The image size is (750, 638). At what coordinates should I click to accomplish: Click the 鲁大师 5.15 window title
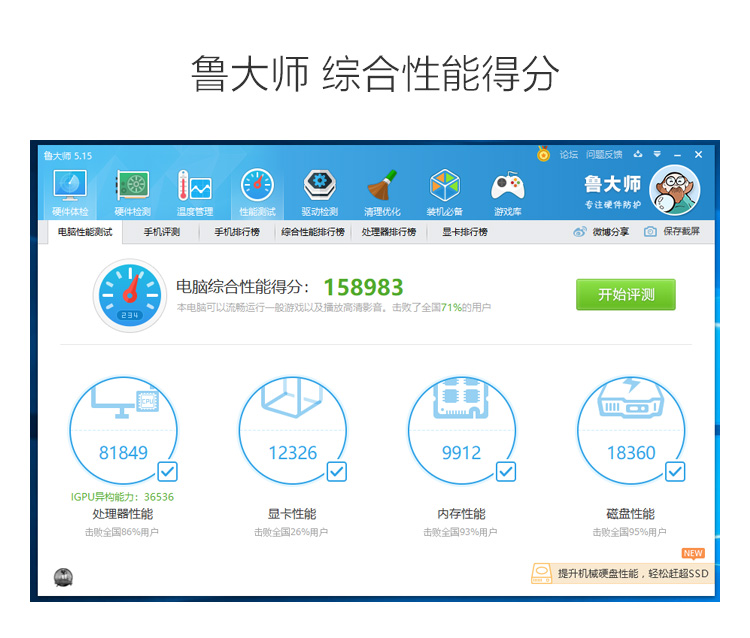68,156
